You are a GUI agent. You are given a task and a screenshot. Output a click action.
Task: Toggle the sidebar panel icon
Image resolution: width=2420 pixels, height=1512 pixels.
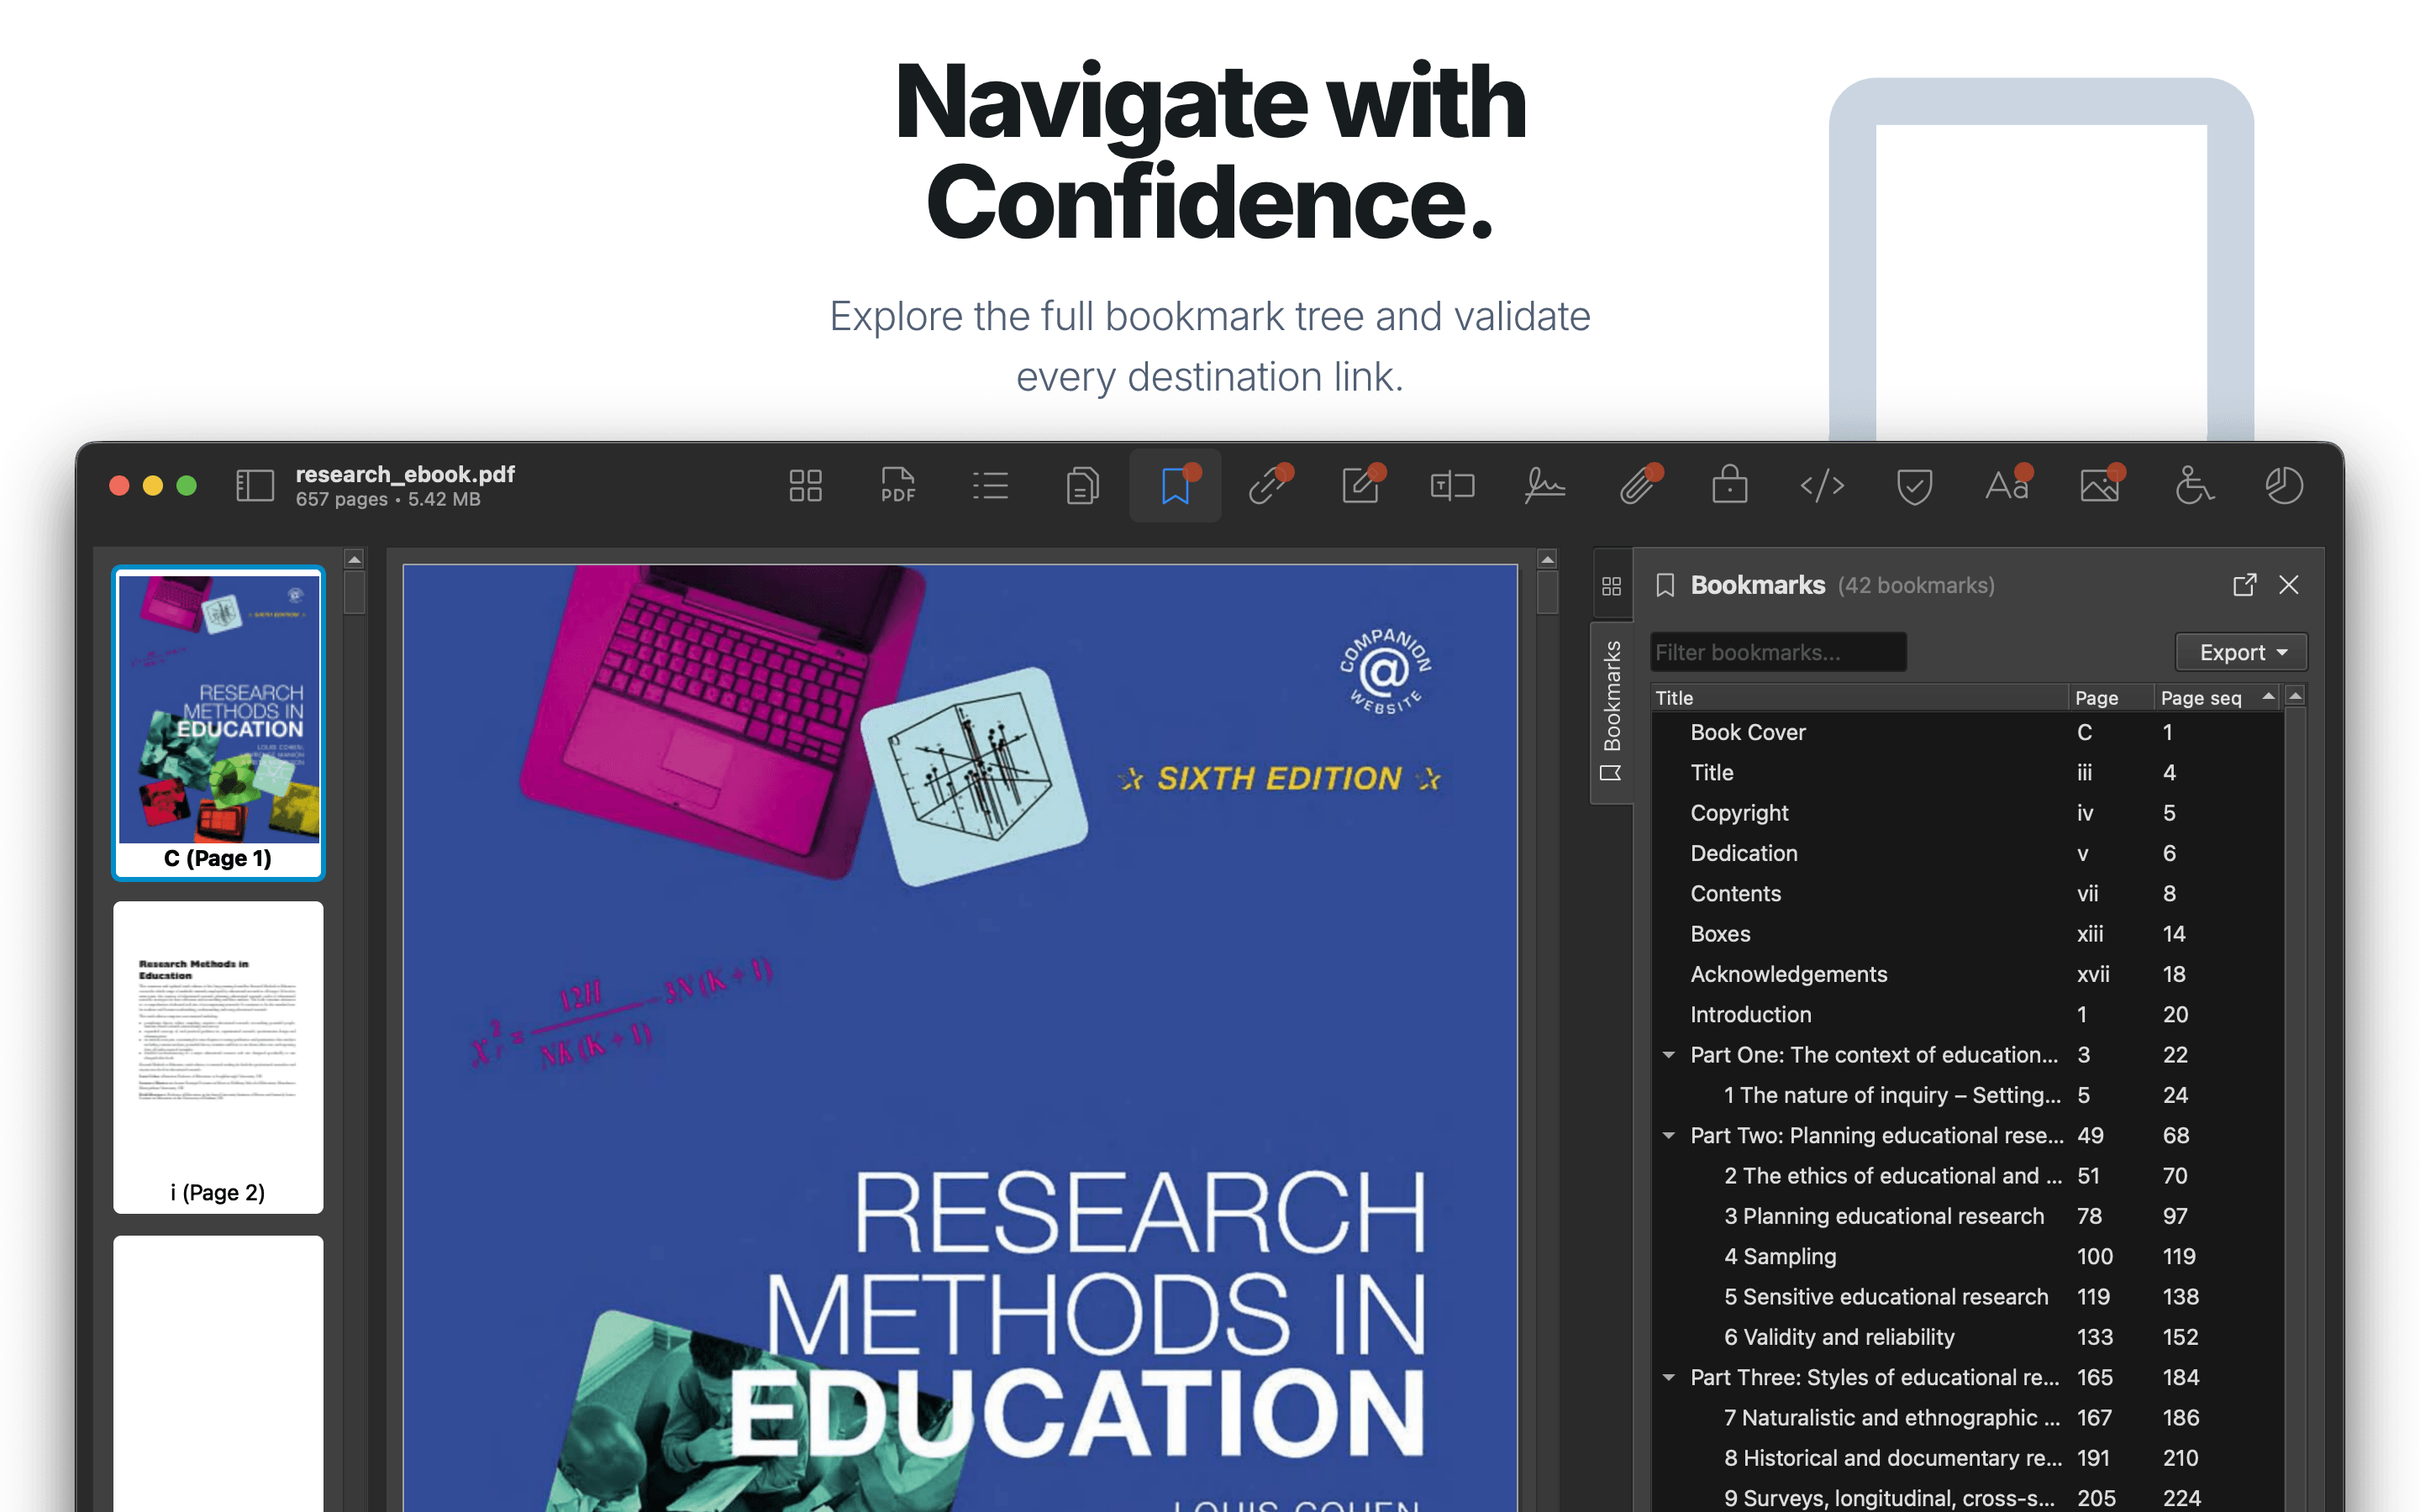254,486
